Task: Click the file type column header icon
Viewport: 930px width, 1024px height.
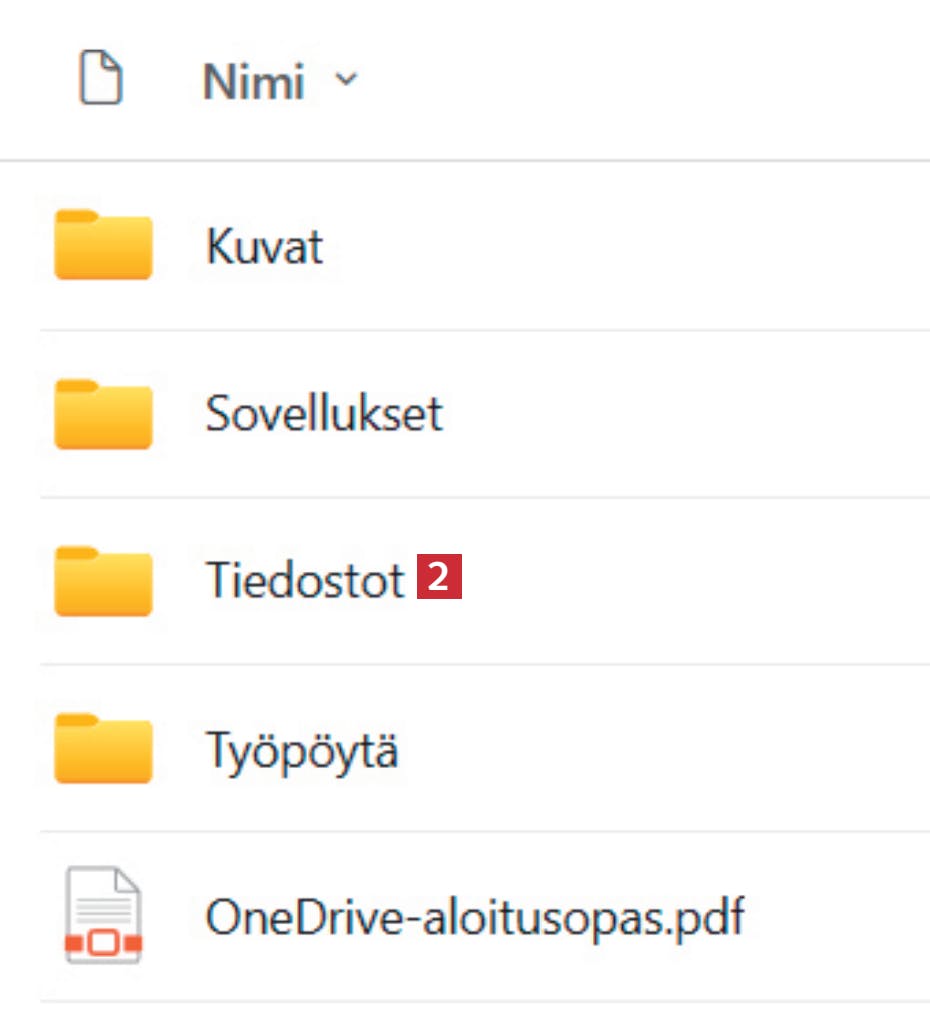Action: click(x=101, y=78)
